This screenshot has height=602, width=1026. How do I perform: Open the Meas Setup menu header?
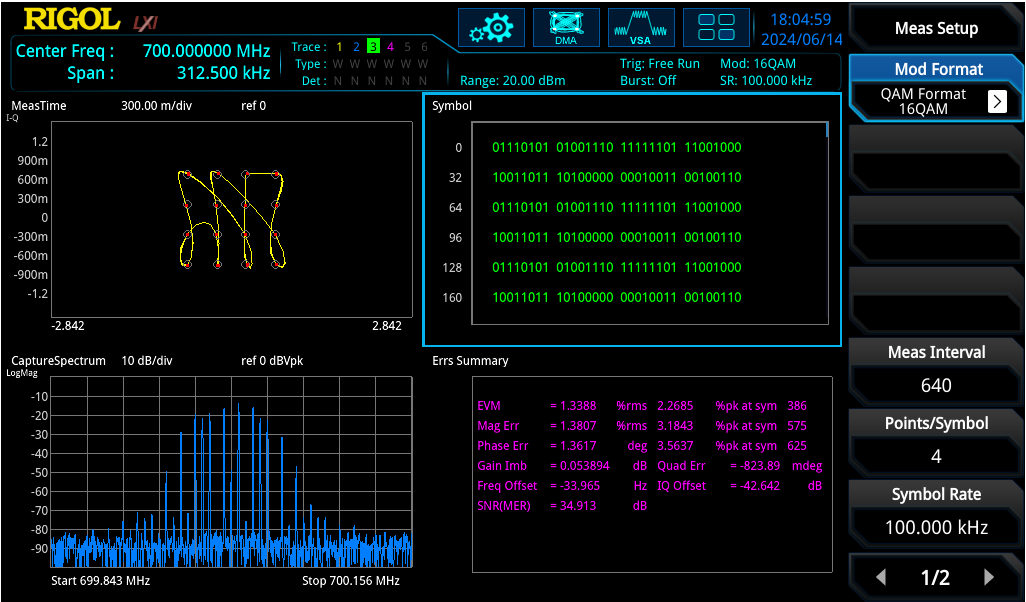pos(936,28)
